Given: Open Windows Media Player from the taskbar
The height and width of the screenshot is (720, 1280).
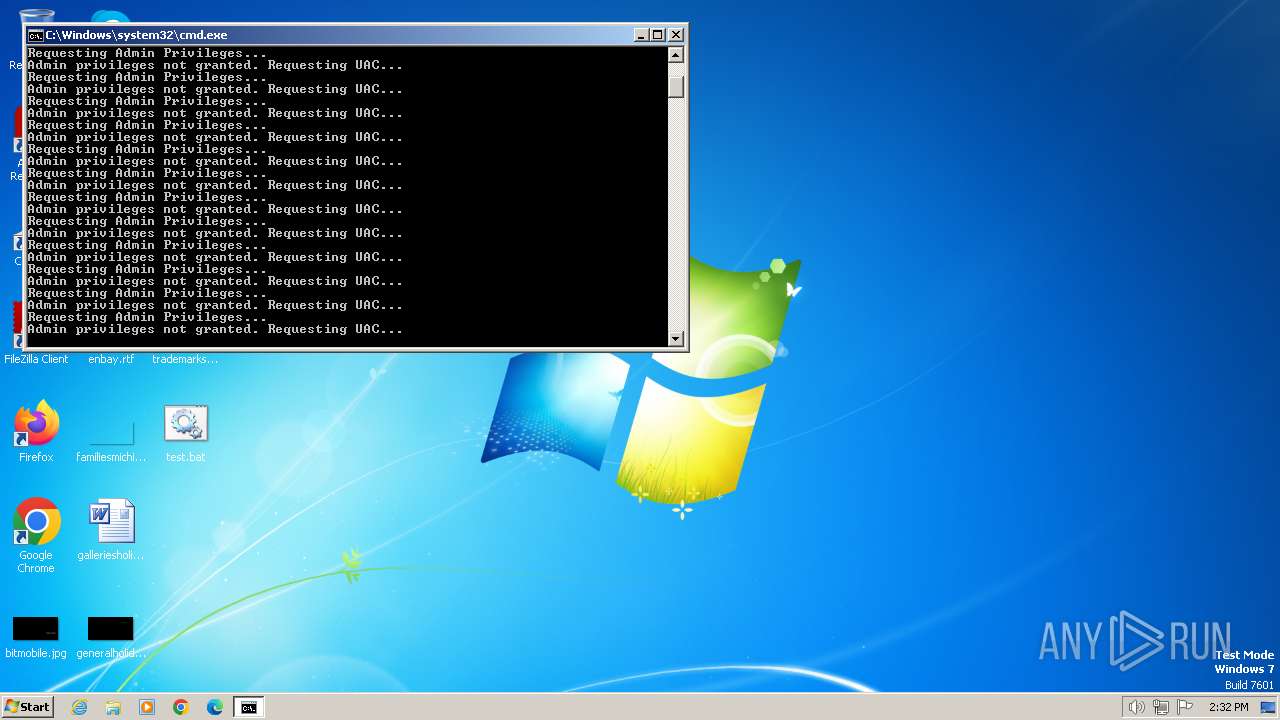Looking at the screenshot, I should pyautogui.click(x=147, y=707).
